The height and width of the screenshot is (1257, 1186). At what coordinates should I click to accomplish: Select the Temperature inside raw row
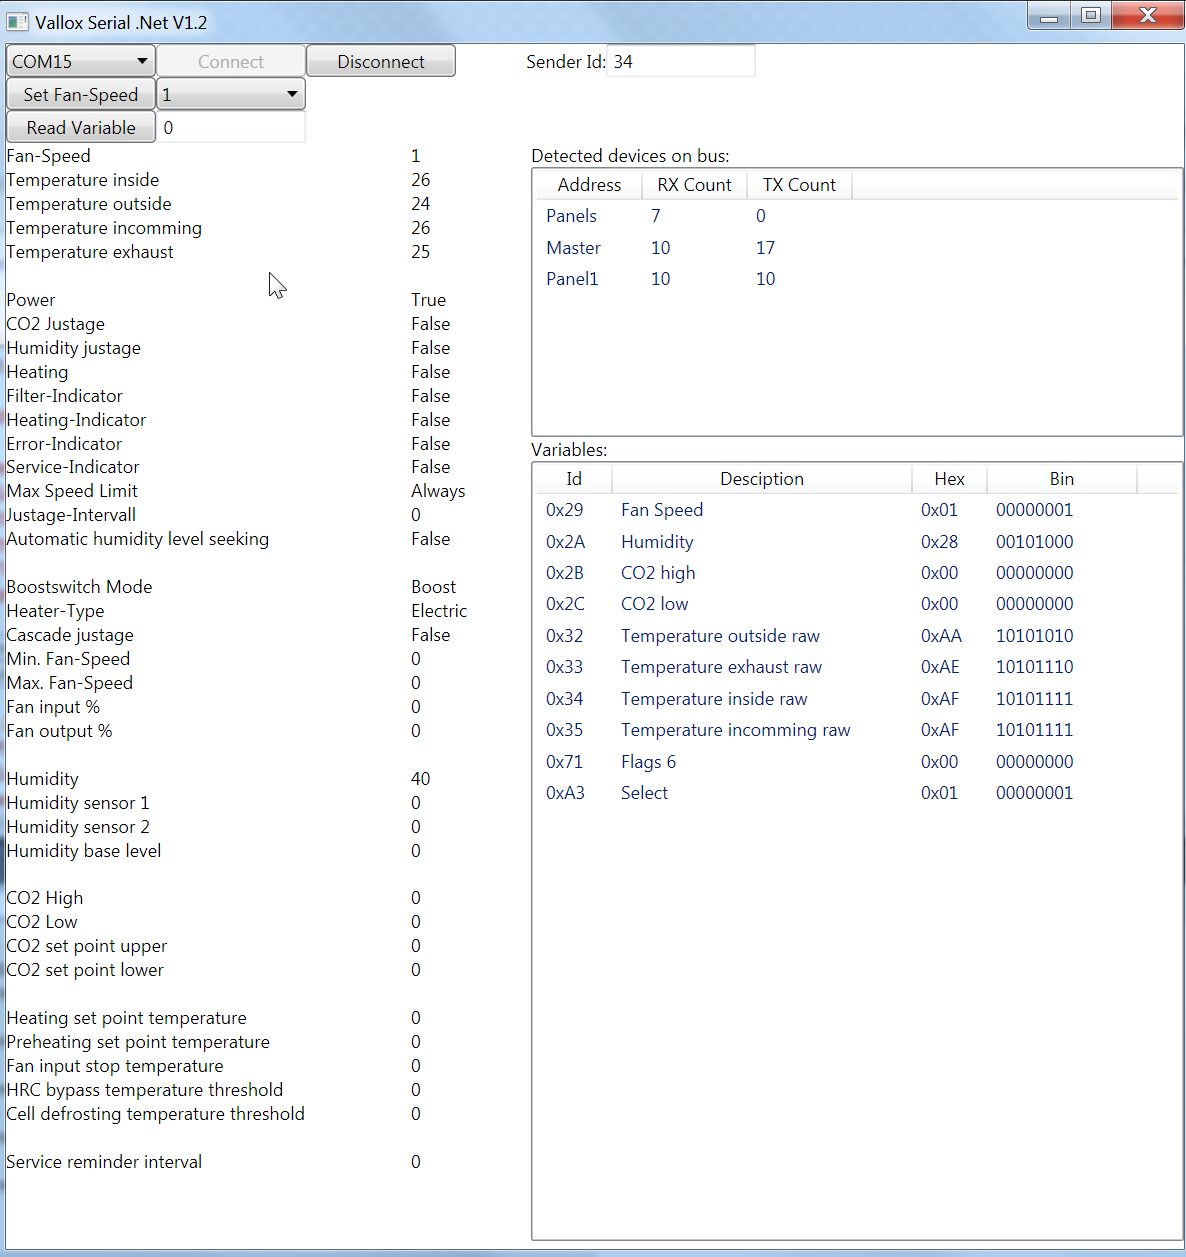pyautogui.click(x=857, y=699)
